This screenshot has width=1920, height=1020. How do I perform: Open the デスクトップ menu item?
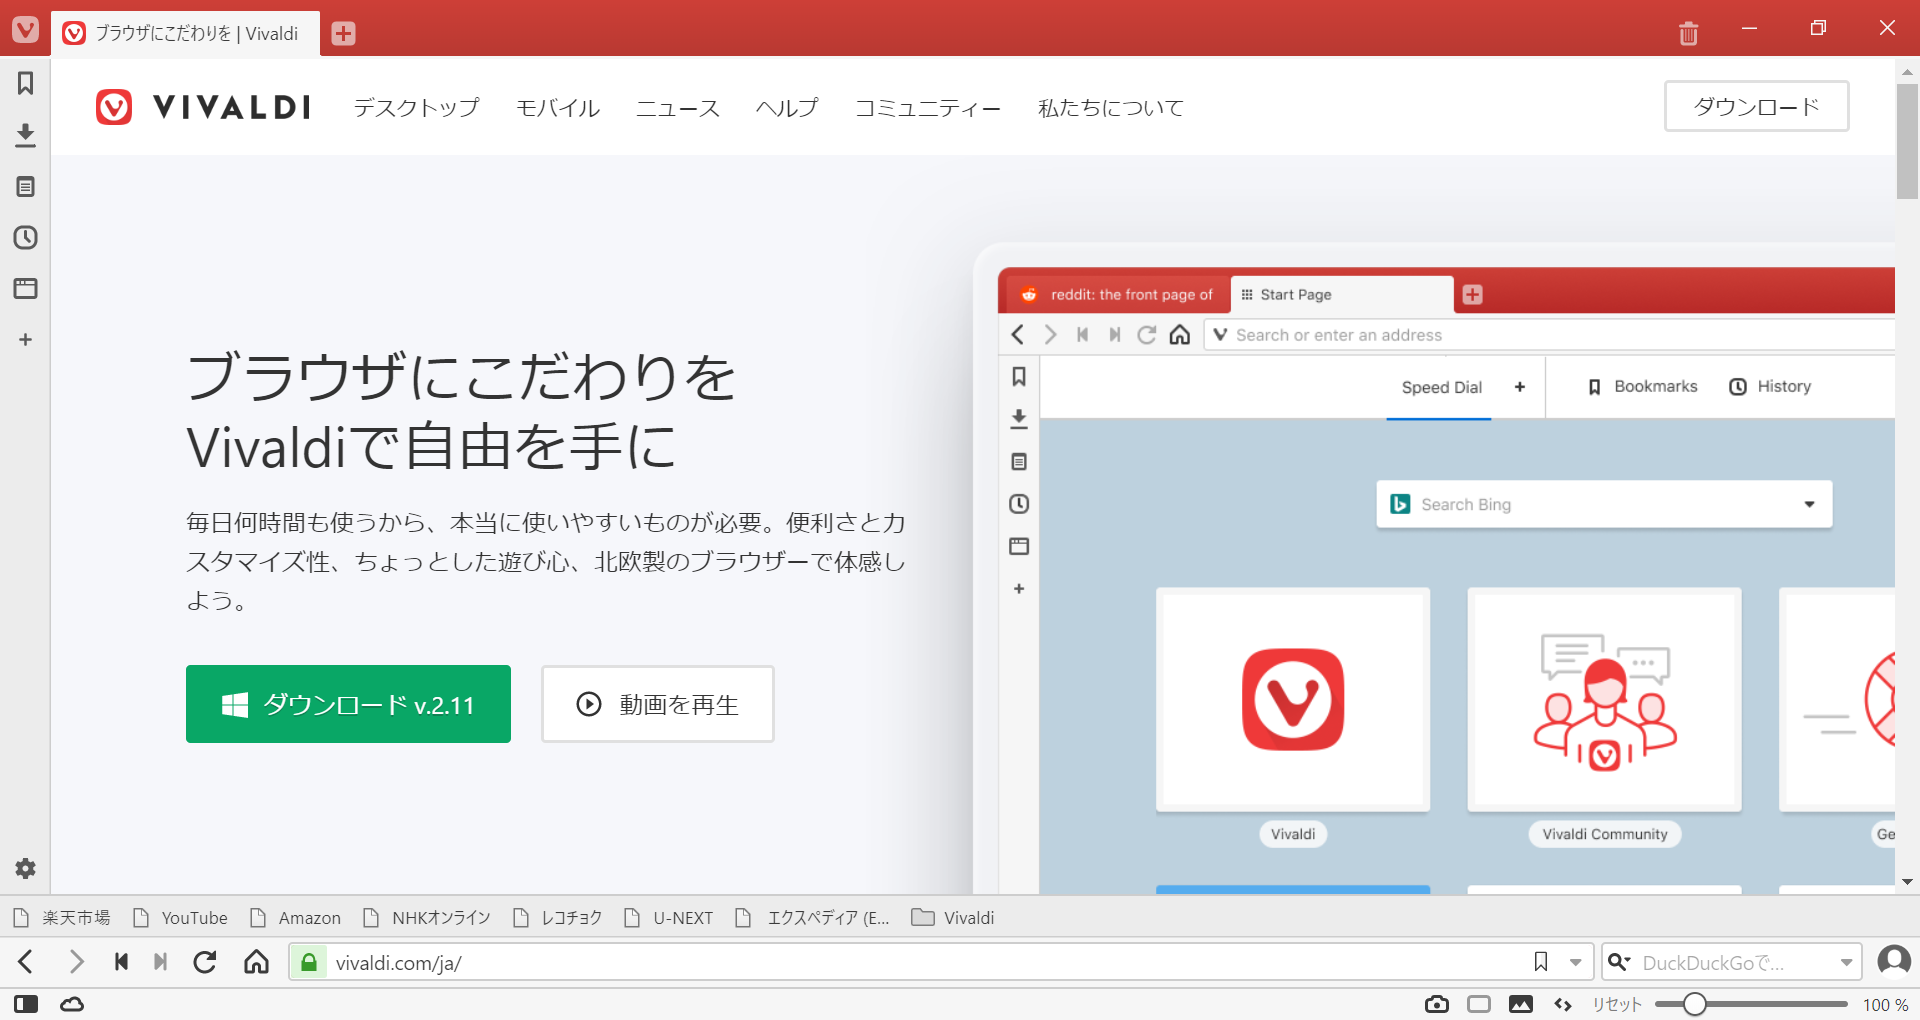[x=416, y=107]
